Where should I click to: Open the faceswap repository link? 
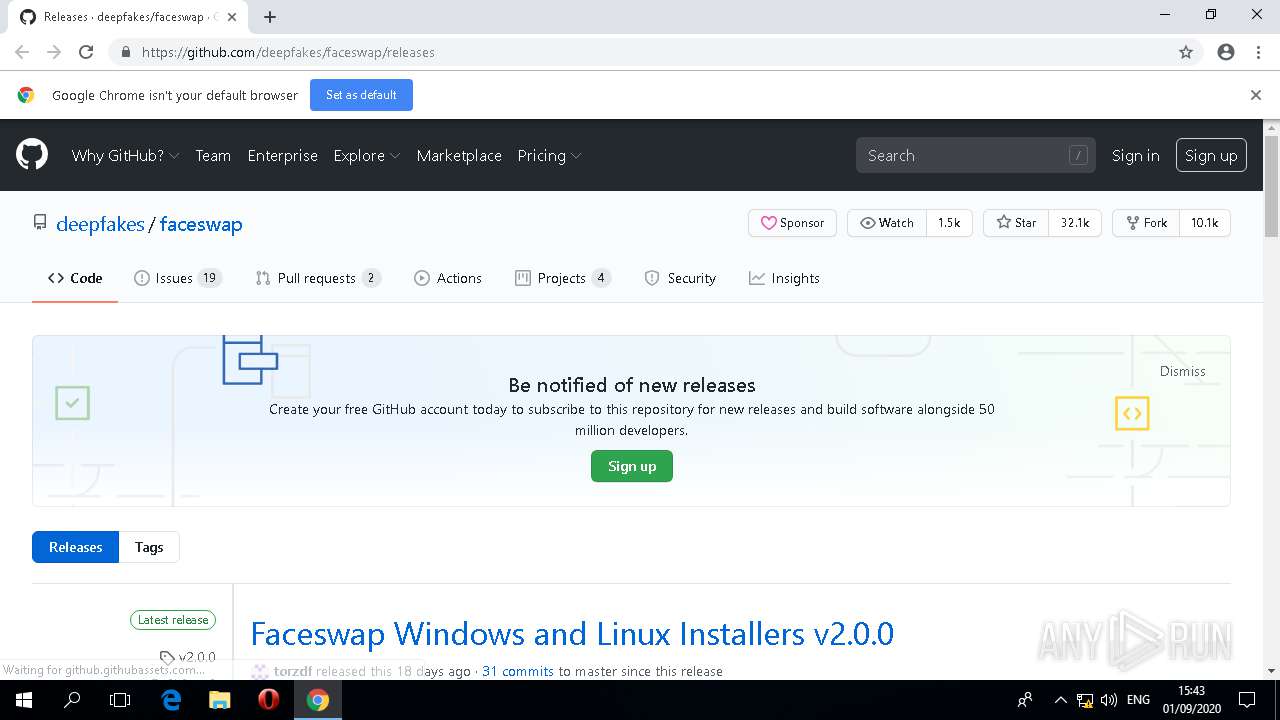pyautogui.click(x=201, y=224)
